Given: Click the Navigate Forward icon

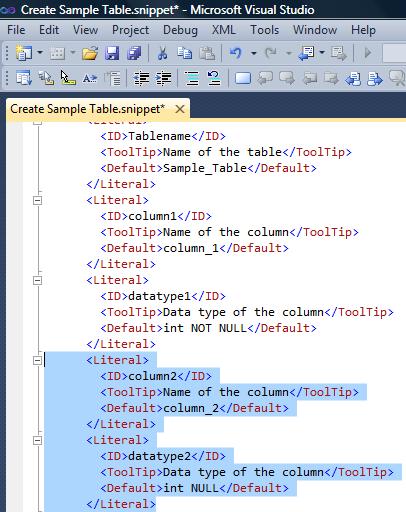Looking at the screenshot, I should click(339, 53).
